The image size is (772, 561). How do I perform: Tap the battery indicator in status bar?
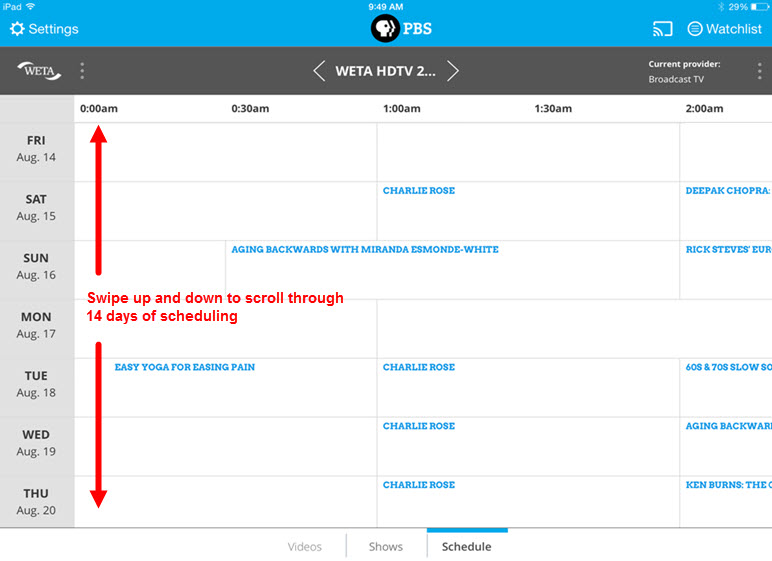click(x=759, y=7)
